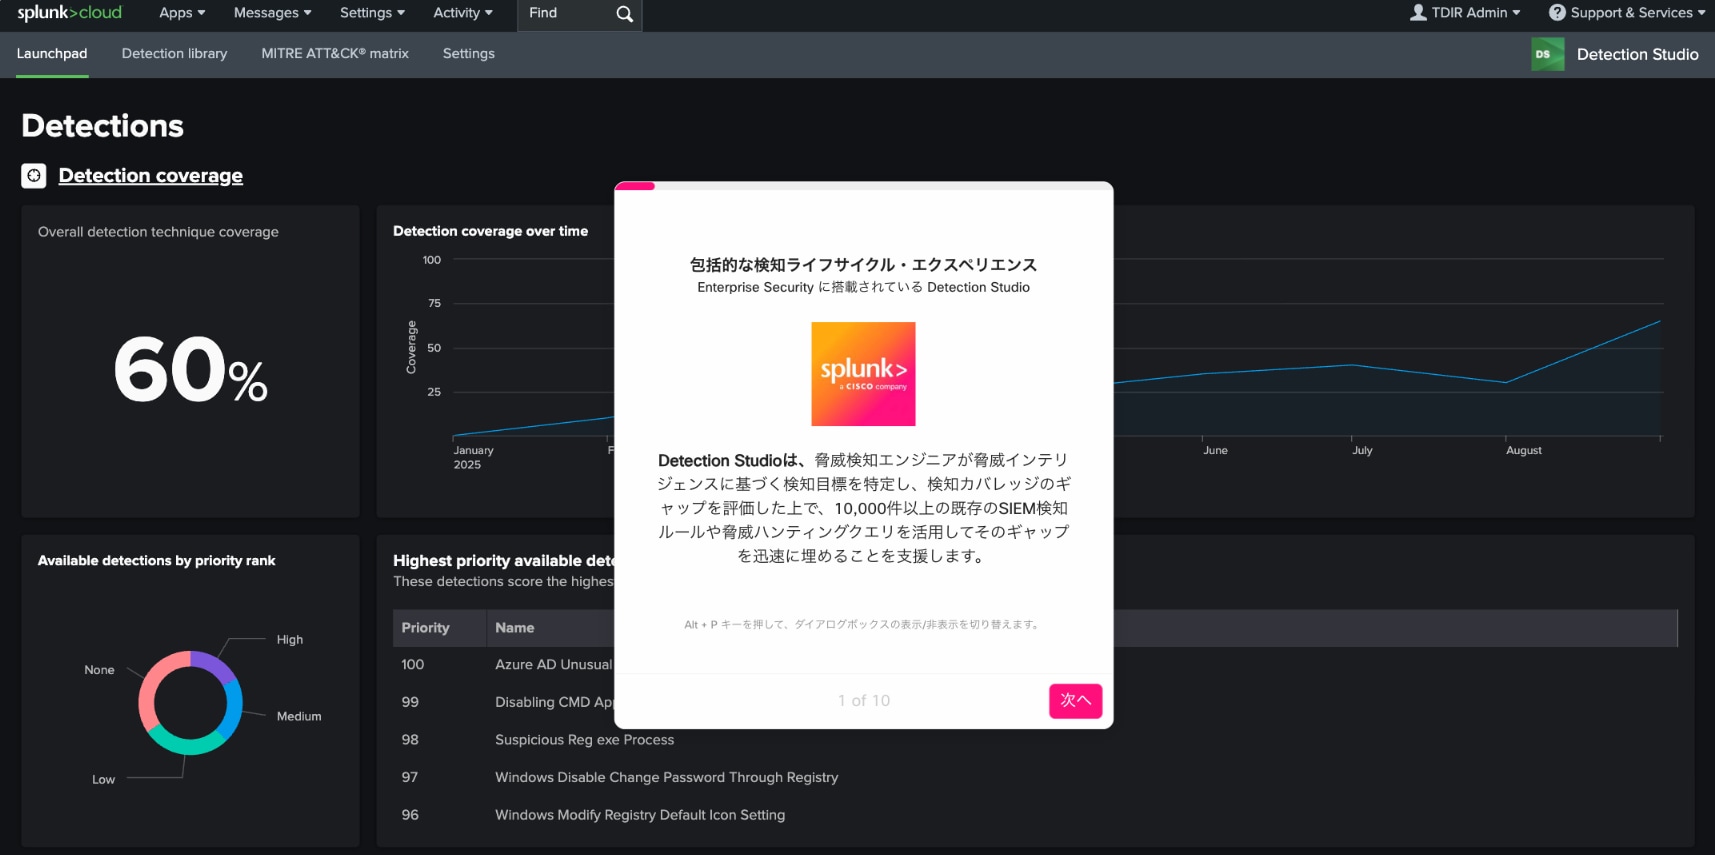The width and height of the screenshot is (1715, 855).
Task: Click Available detections by priority rank title
Action: 156,561
